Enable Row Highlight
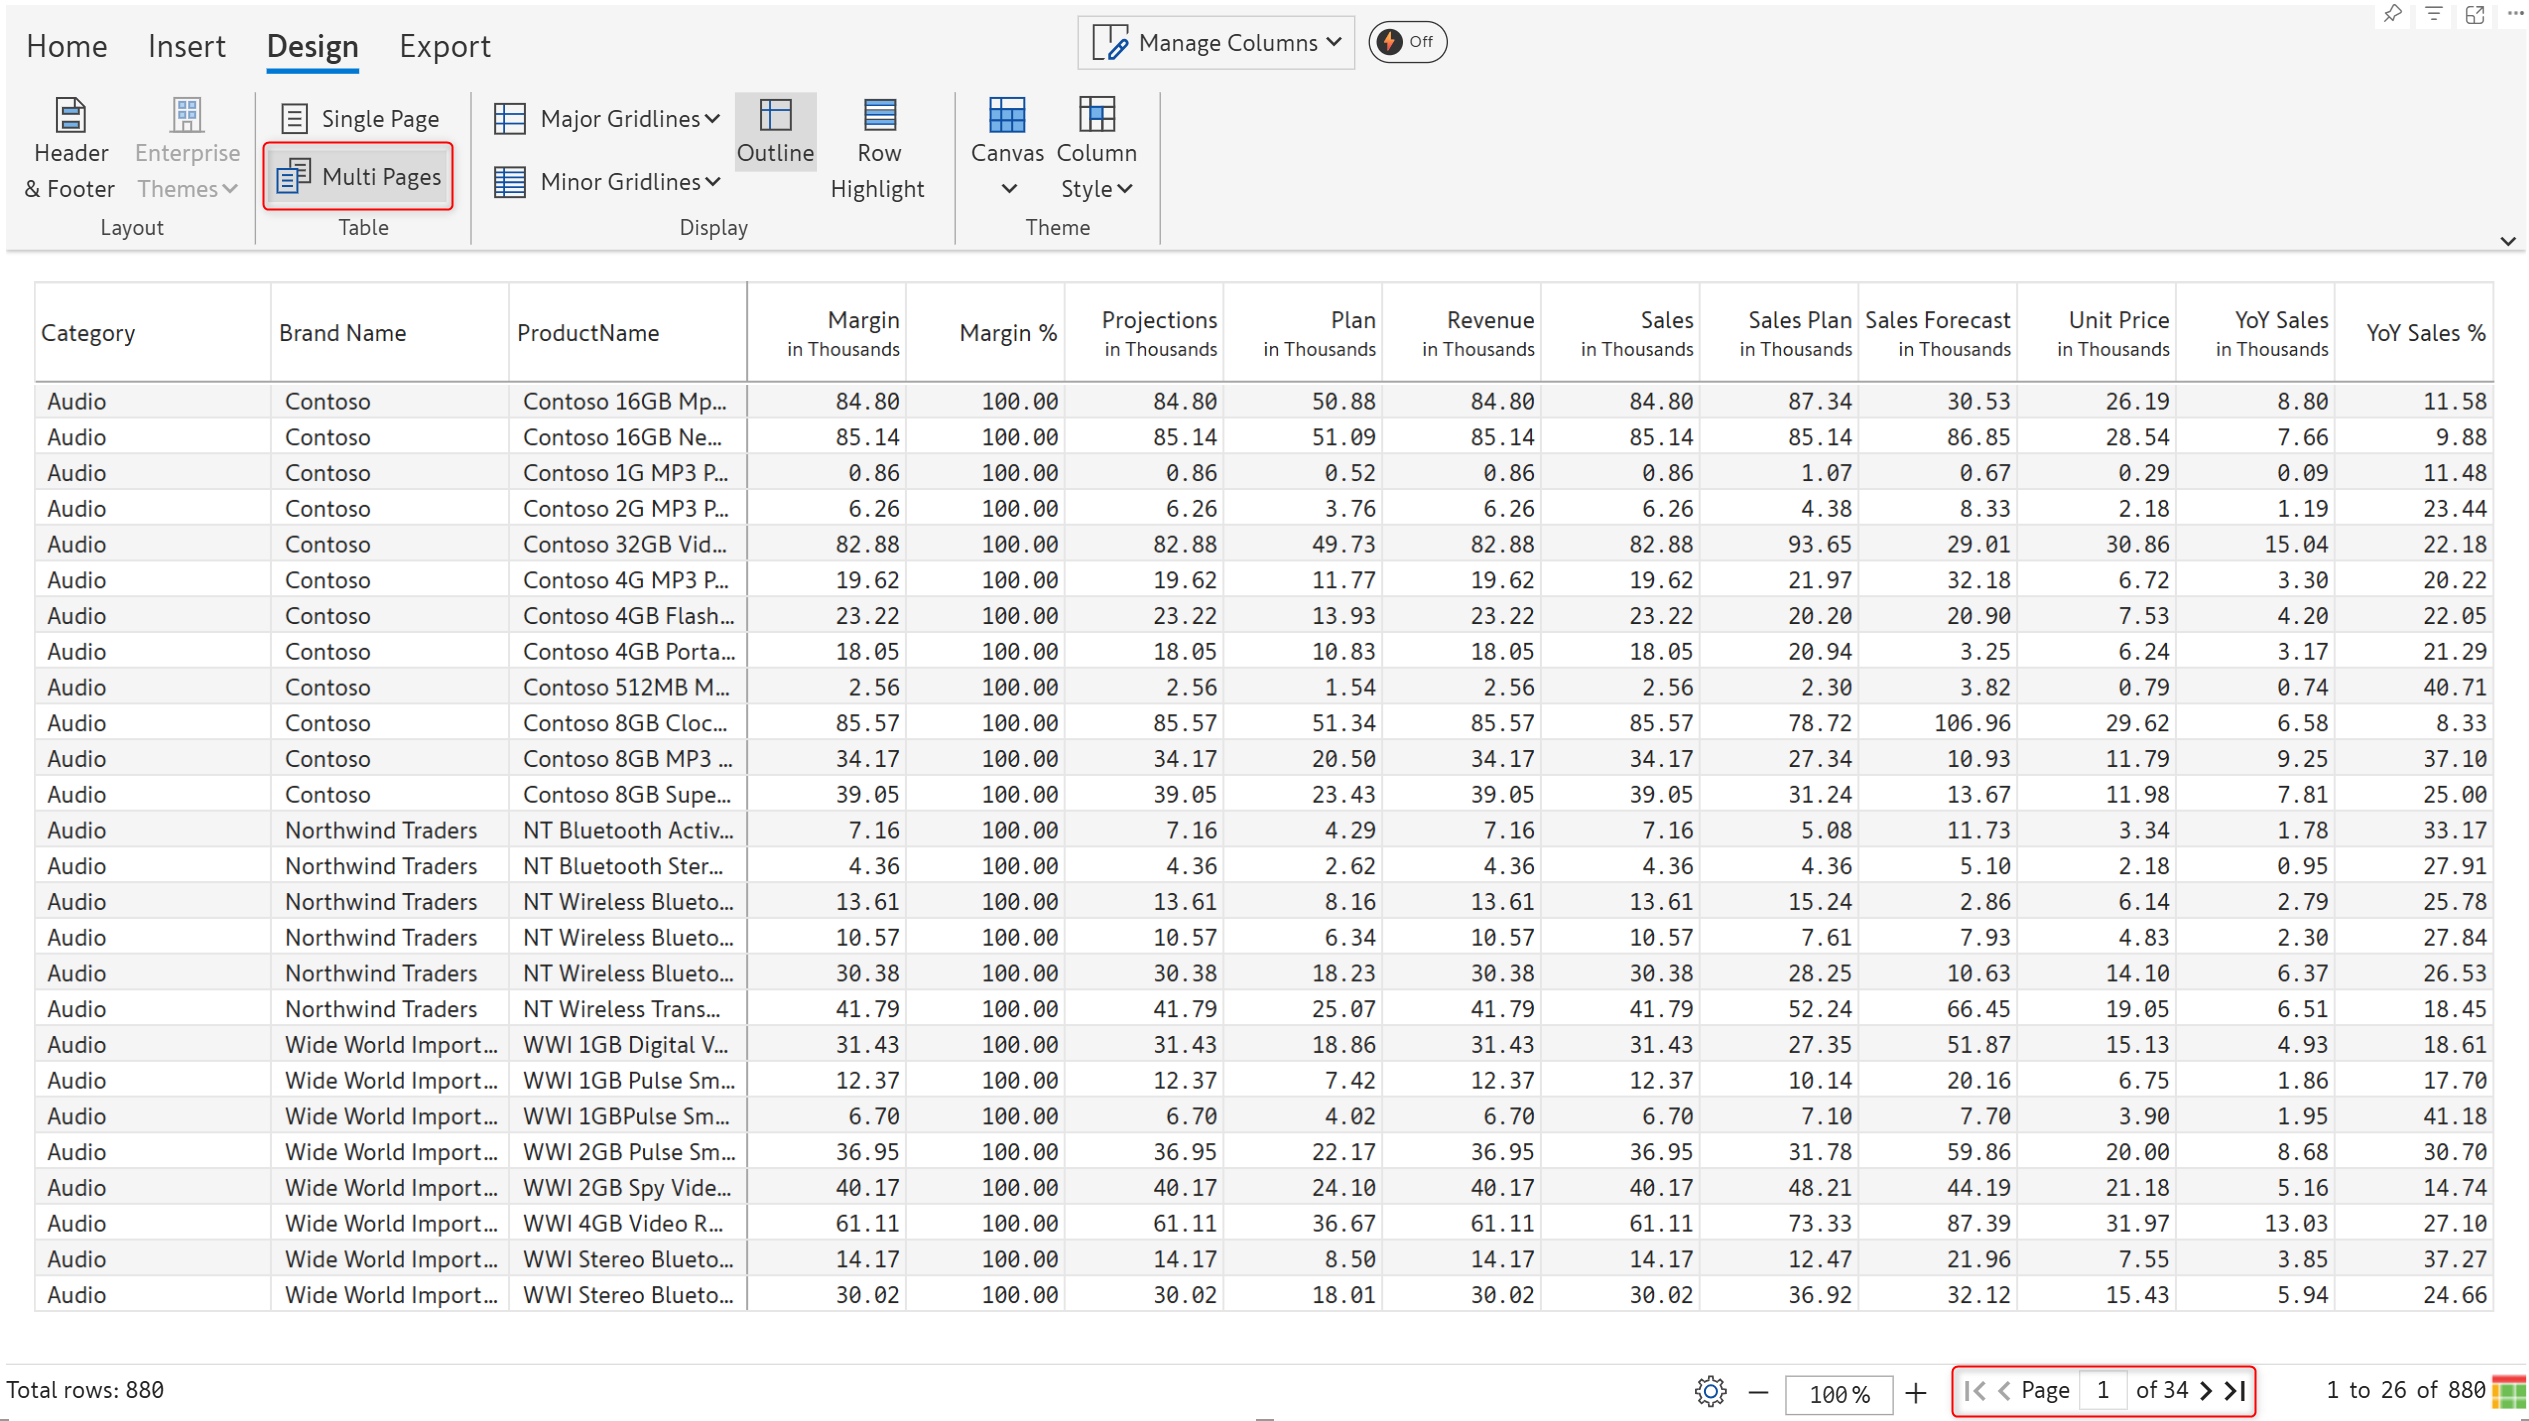The width and height of the screenshot is (2529, 1421). [877, 148]
